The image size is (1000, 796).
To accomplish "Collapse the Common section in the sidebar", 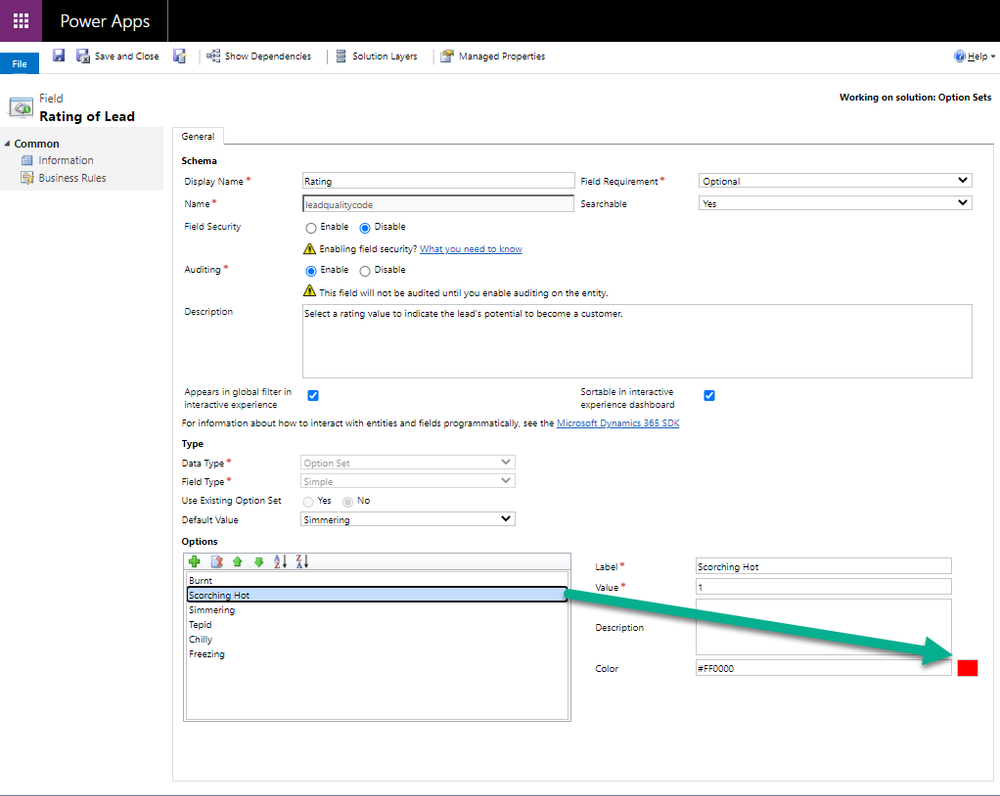I will click(8, 143).
